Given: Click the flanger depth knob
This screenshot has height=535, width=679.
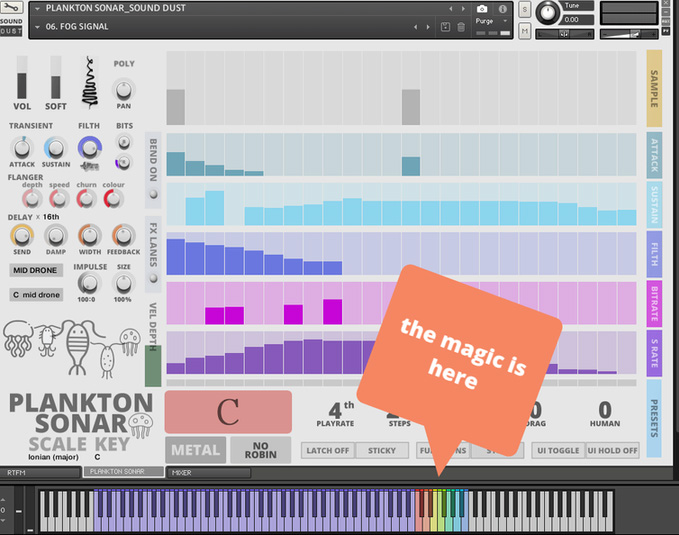Looking at the screenshot, I should click(32, 199).
